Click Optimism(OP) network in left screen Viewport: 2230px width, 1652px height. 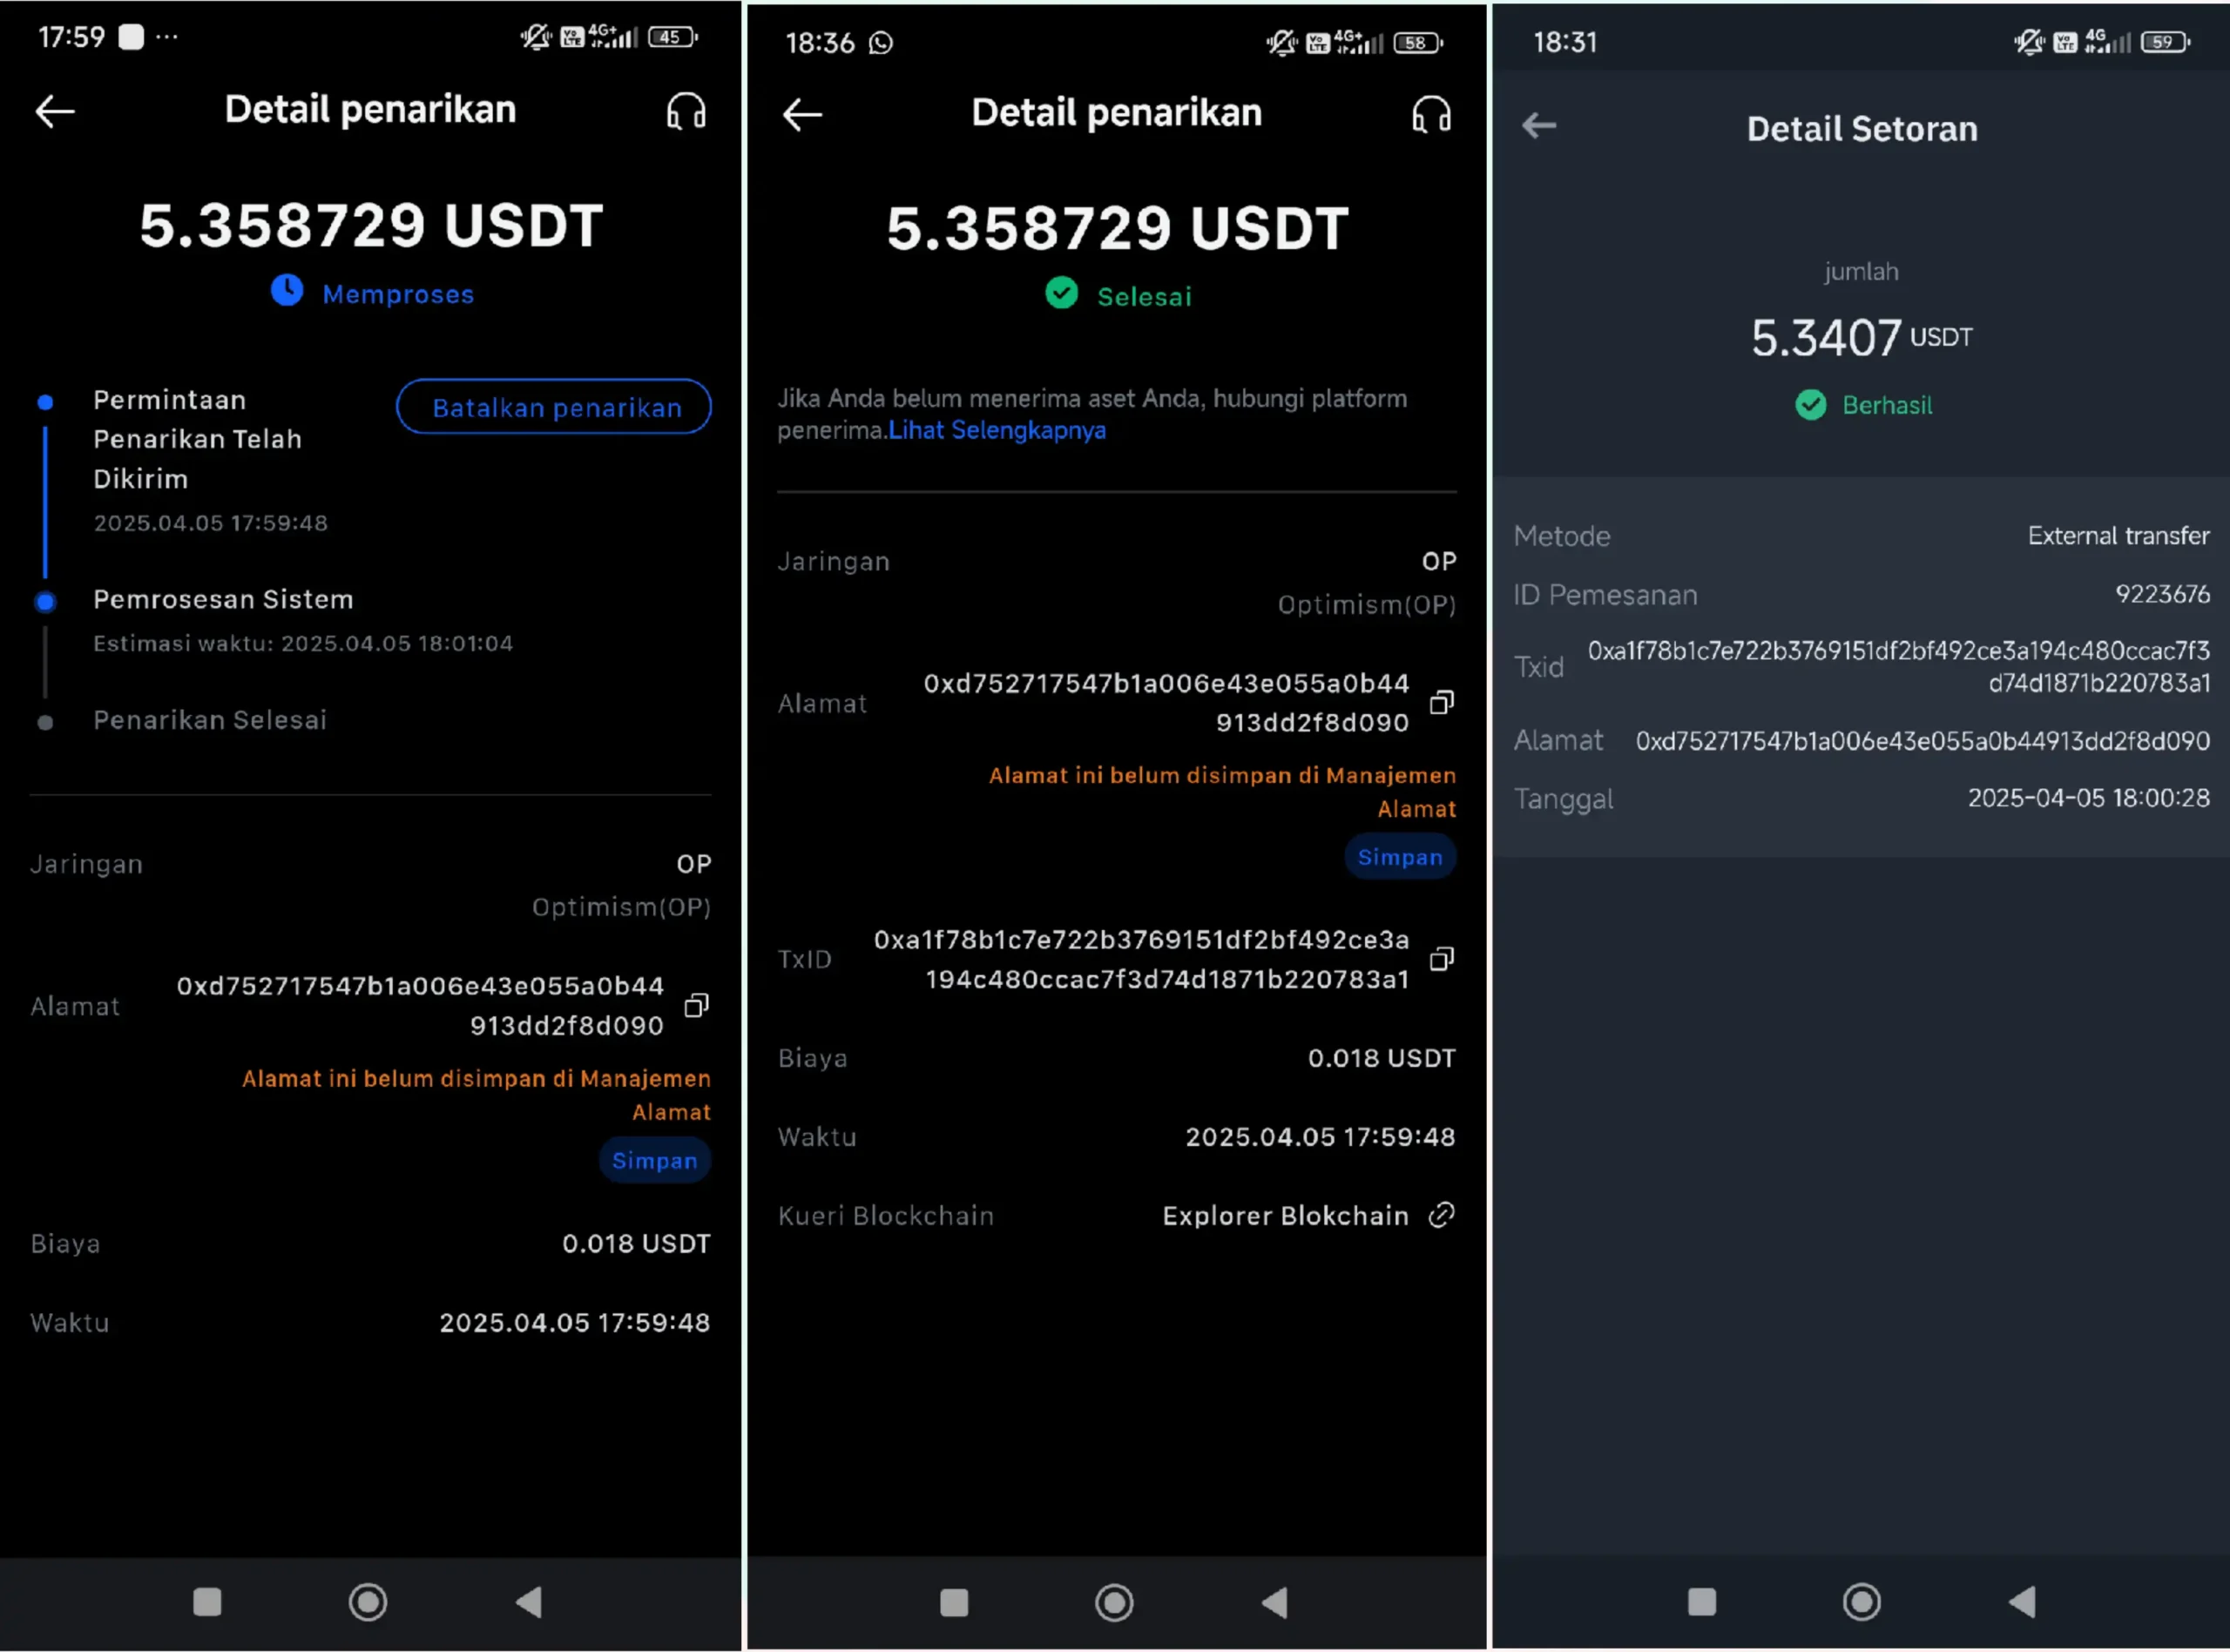621,907
